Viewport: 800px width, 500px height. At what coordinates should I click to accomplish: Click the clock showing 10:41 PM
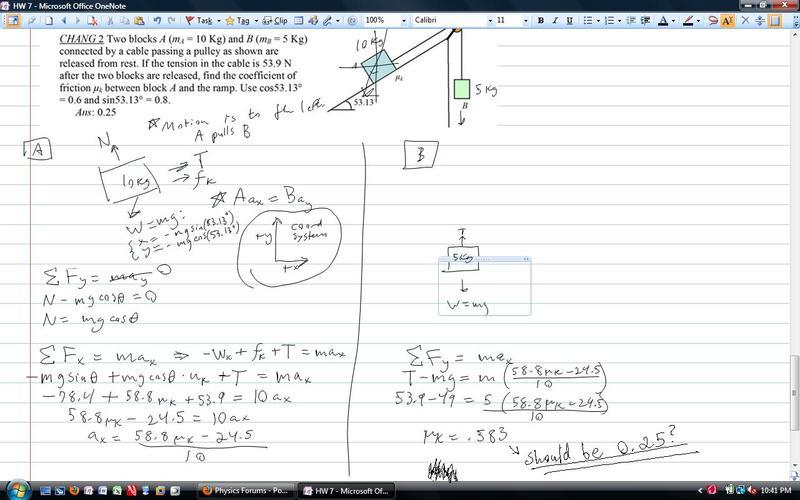pyautogui.click(x=776, y=491)
